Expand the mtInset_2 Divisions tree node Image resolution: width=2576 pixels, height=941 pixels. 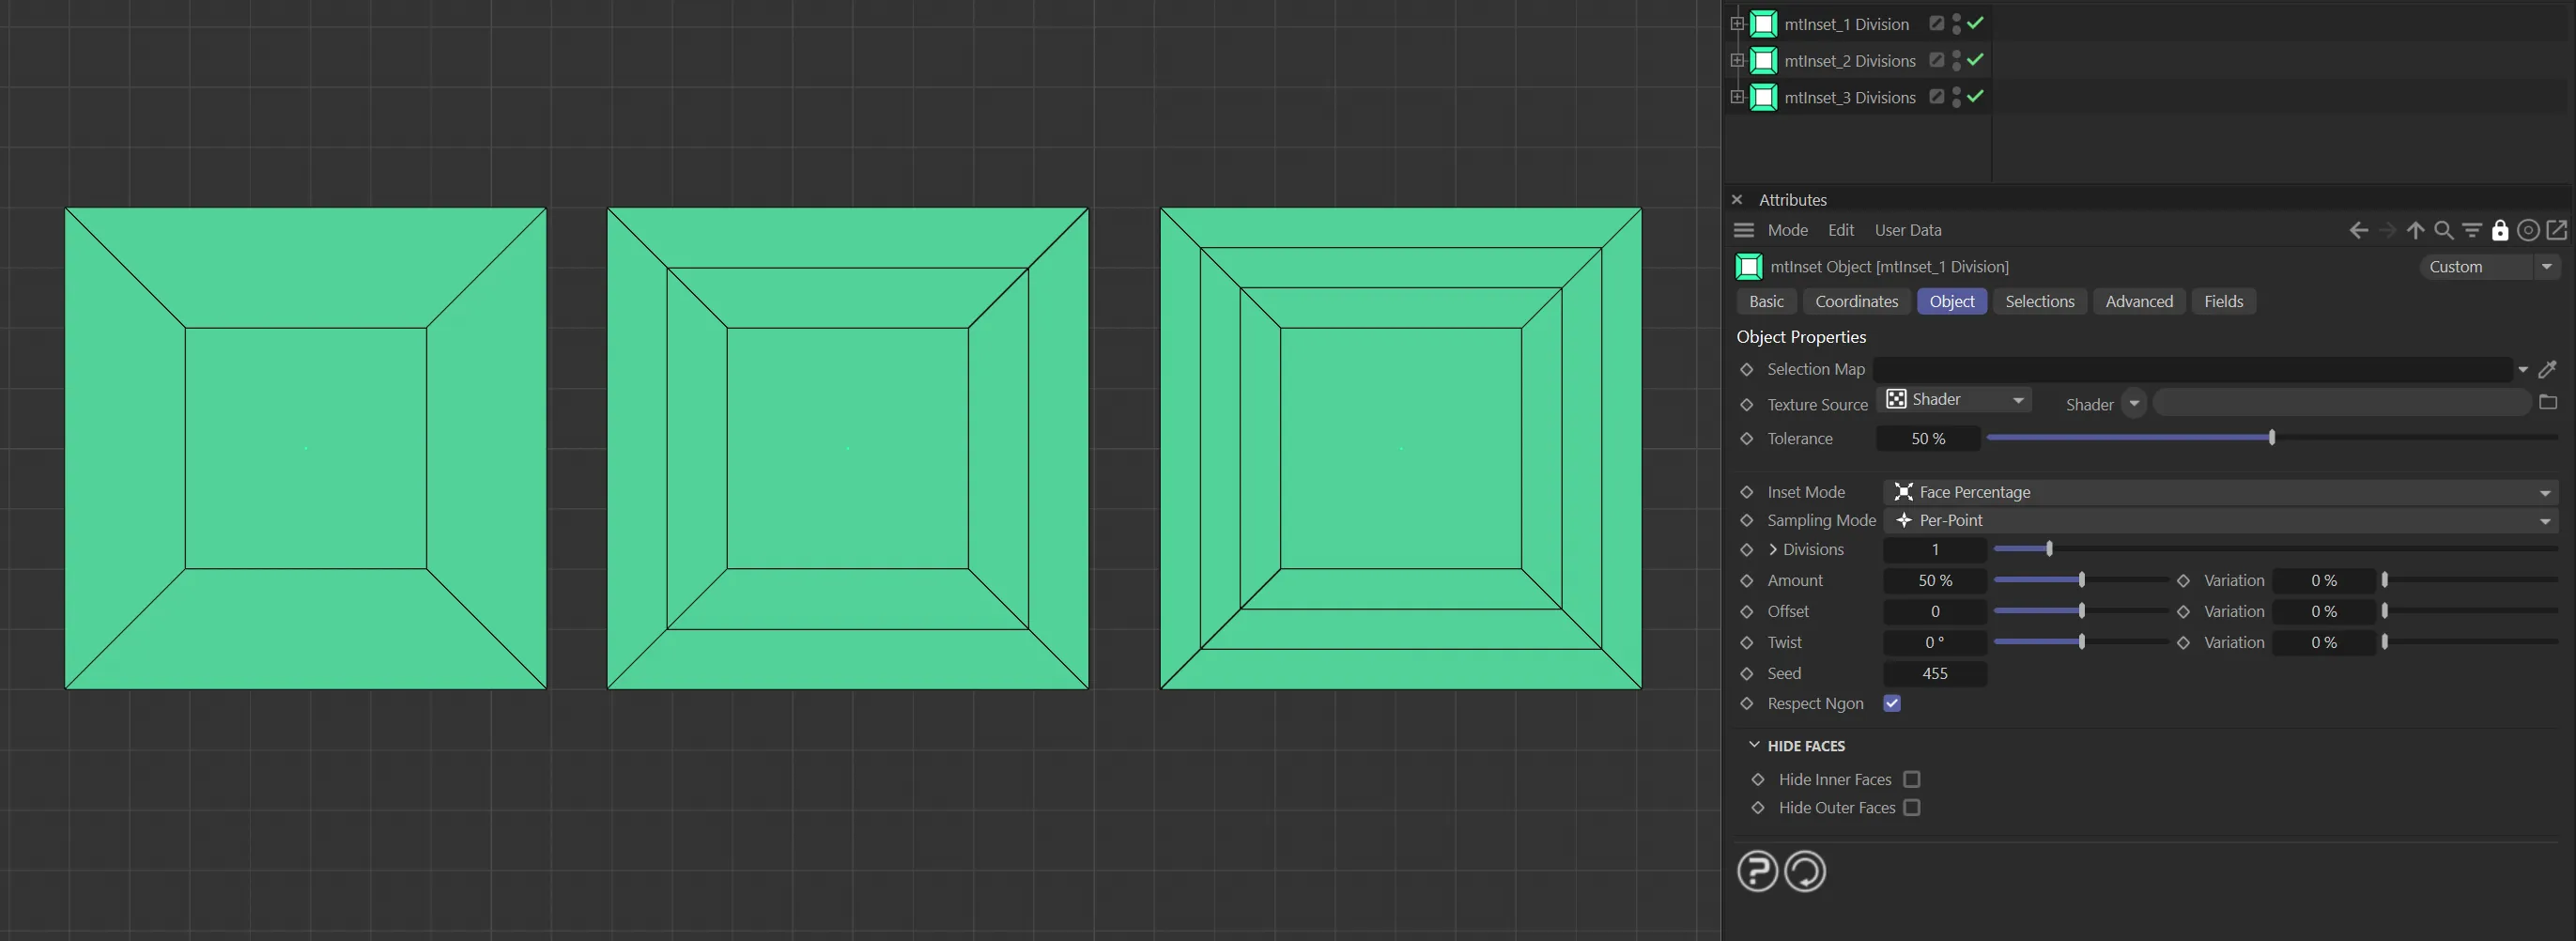[1737, 61]
